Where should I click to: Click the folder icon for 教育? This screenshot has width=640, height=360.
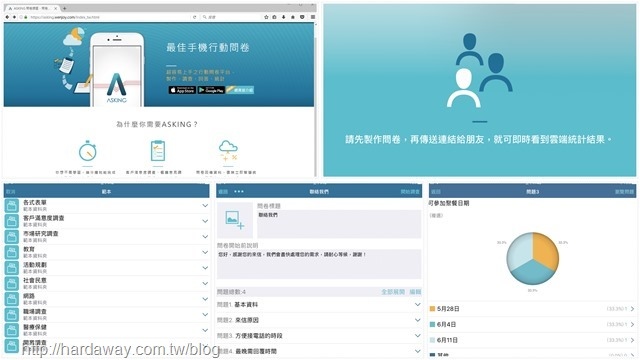pyautogui.click(x=12, y=252)
